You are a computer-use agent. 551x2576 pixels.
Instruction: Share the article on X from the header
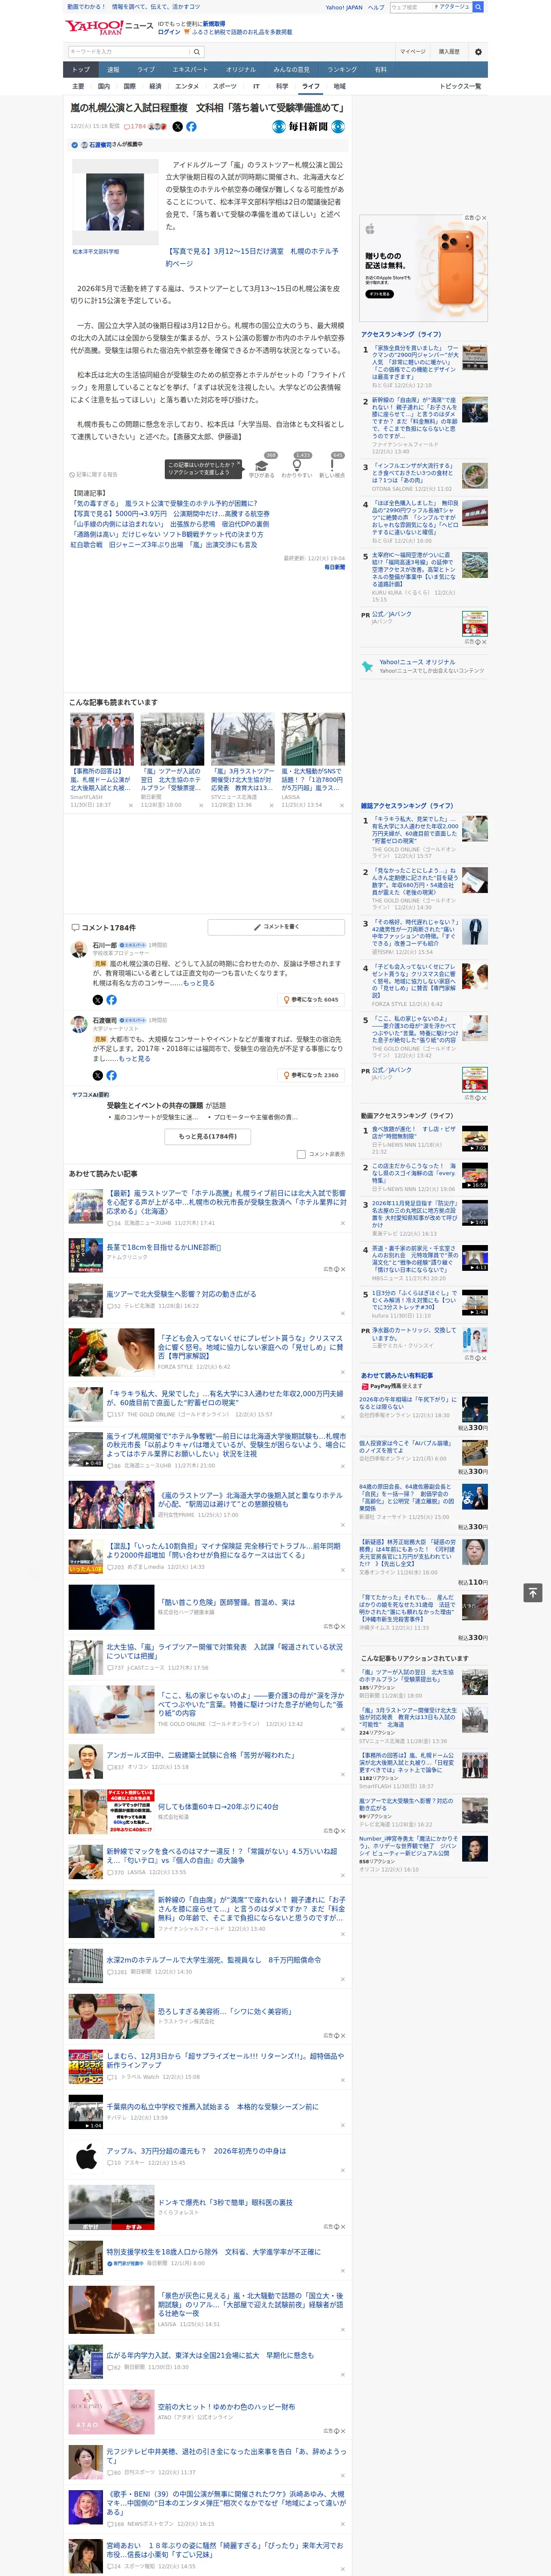(x=178, y=127)
